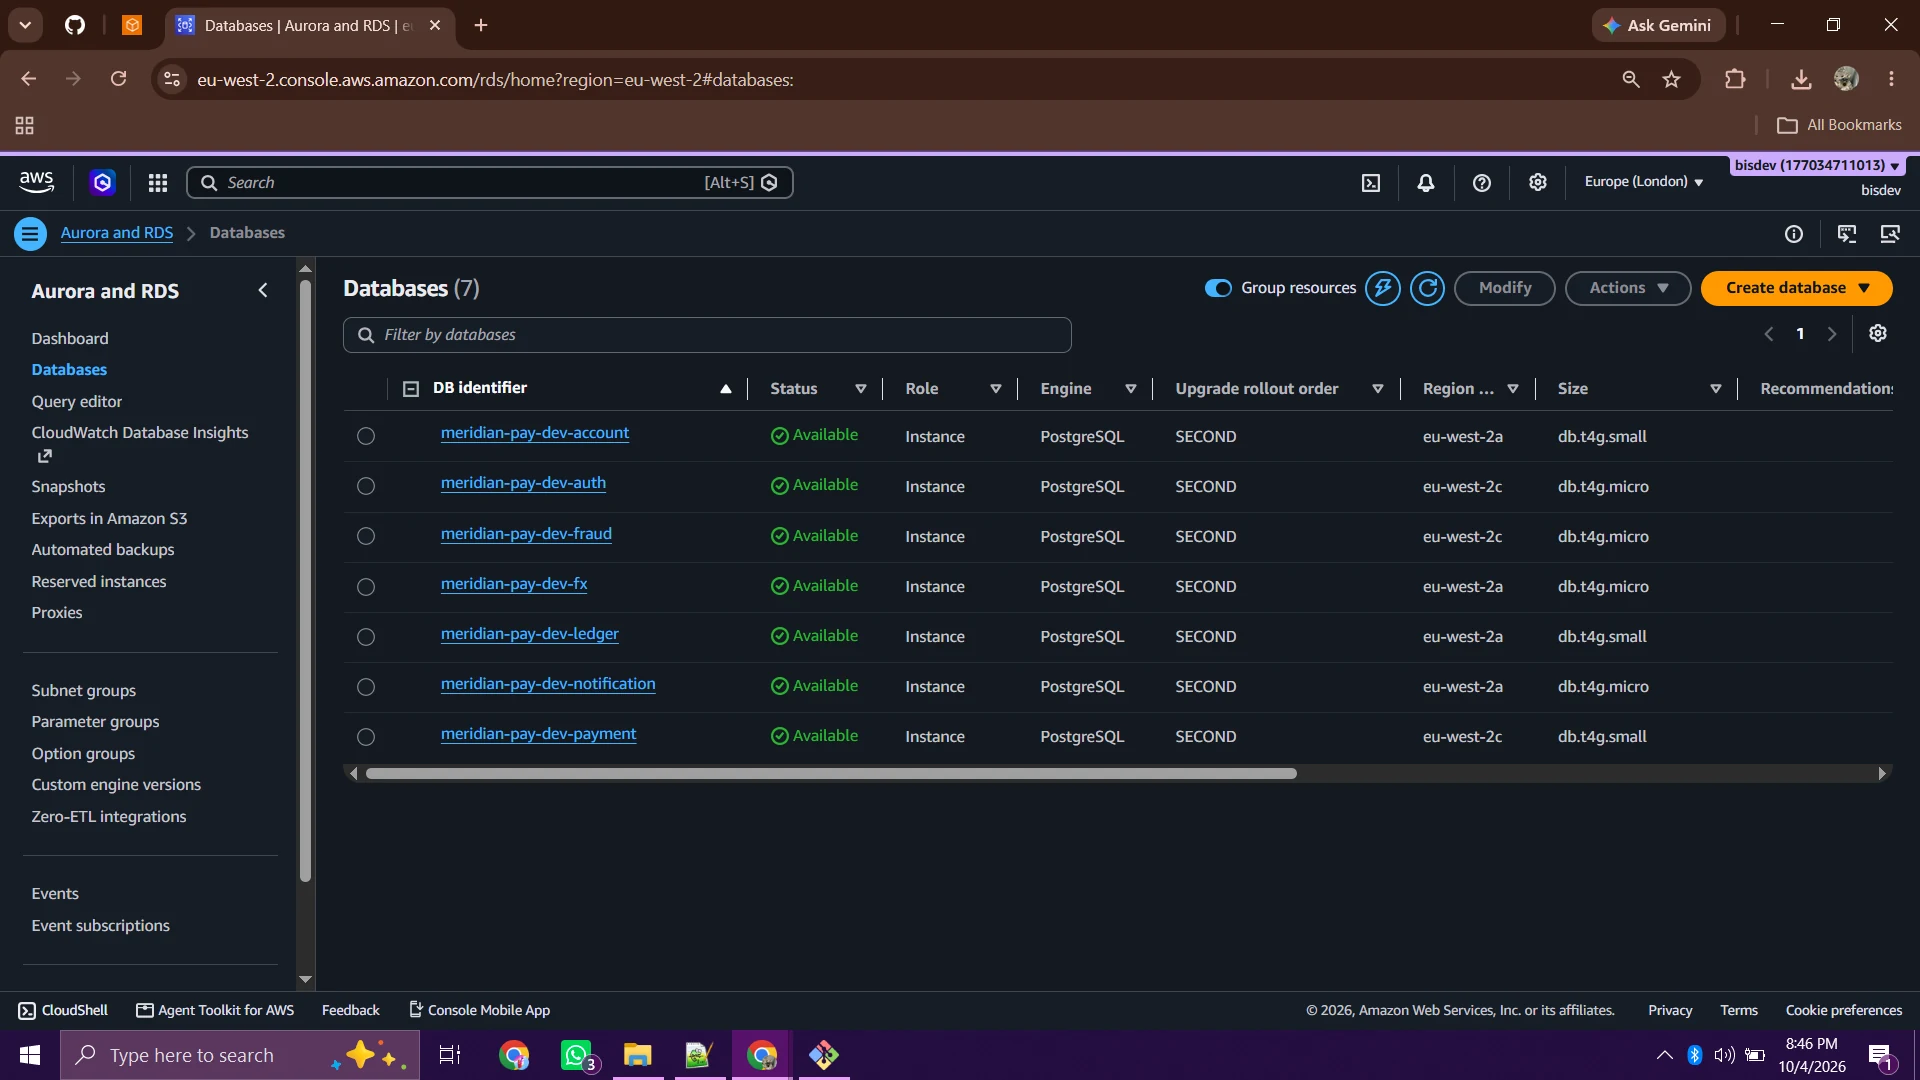The height and width of the screenshot is (1080, 1920).
Task: Select the meridian-pay-dev-auth radio button
Action: point(366,486)
